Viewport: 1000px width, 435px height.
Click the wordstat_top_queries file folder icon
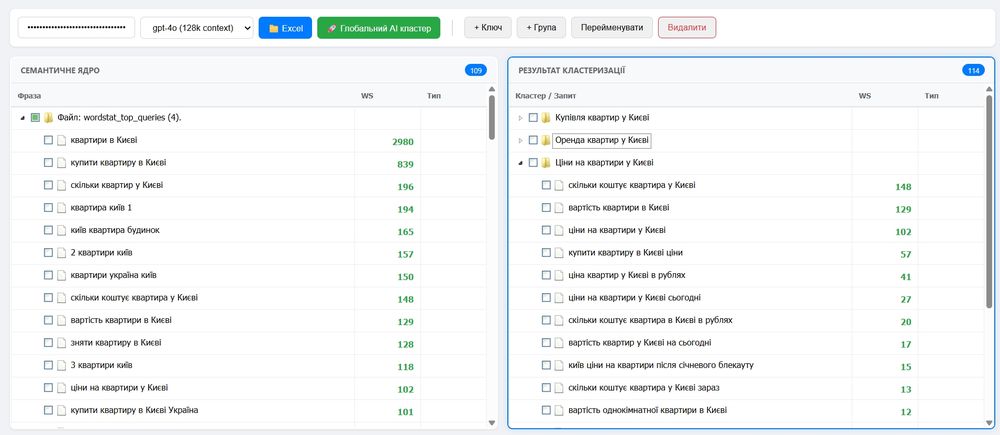48,118
